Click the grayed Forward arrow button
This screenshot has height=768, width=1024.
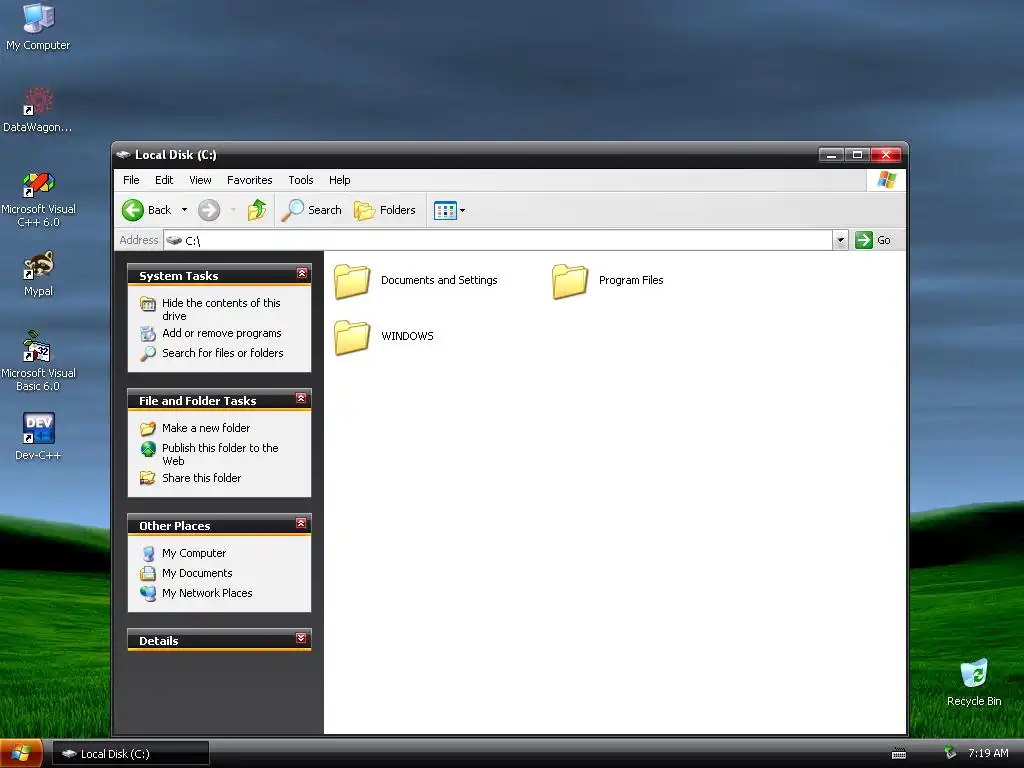(209, 210)
